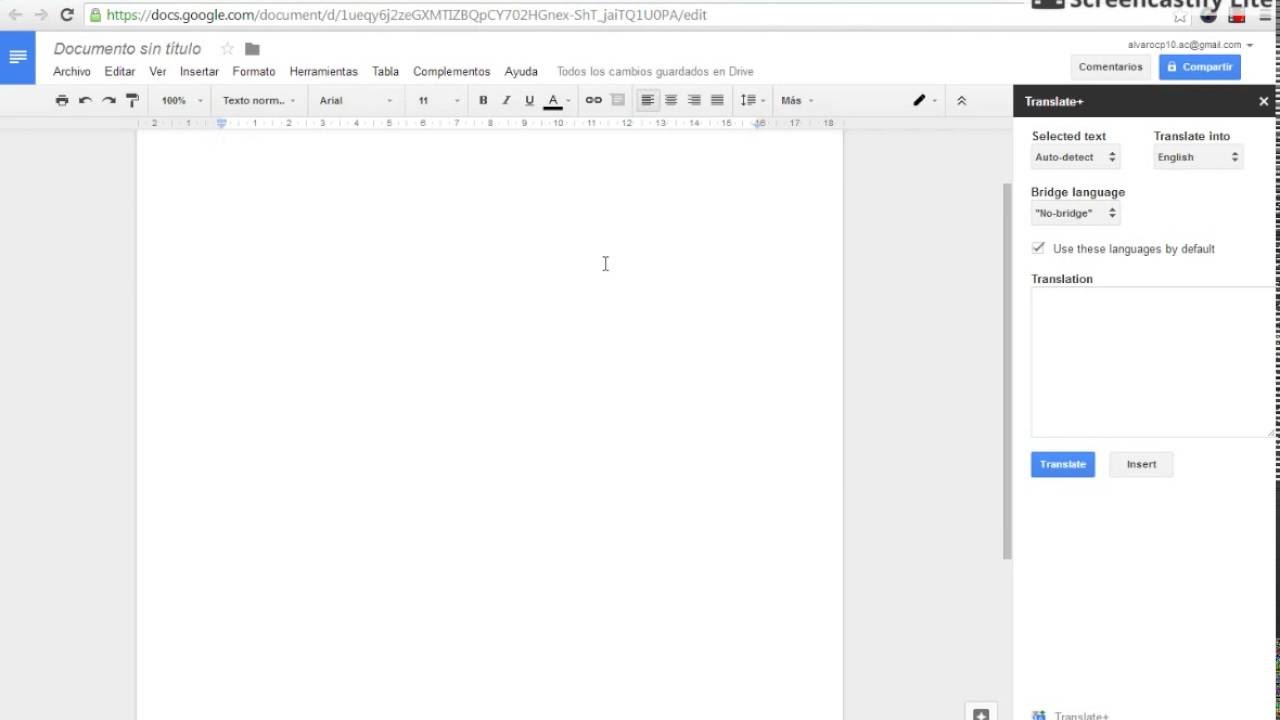Screen dimensions: 1280x720
Task: Star the document Documento sin título
Action: 227,49
